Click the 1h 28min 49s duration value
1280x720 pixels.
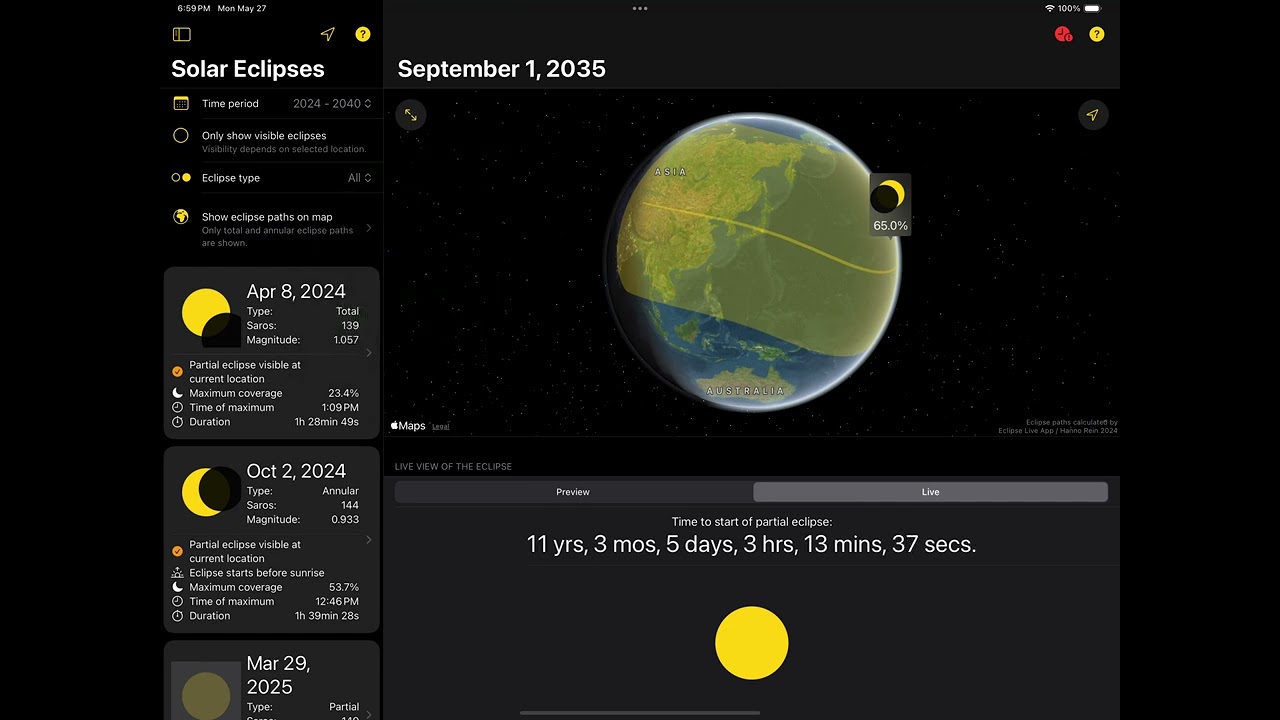point(326,422)
